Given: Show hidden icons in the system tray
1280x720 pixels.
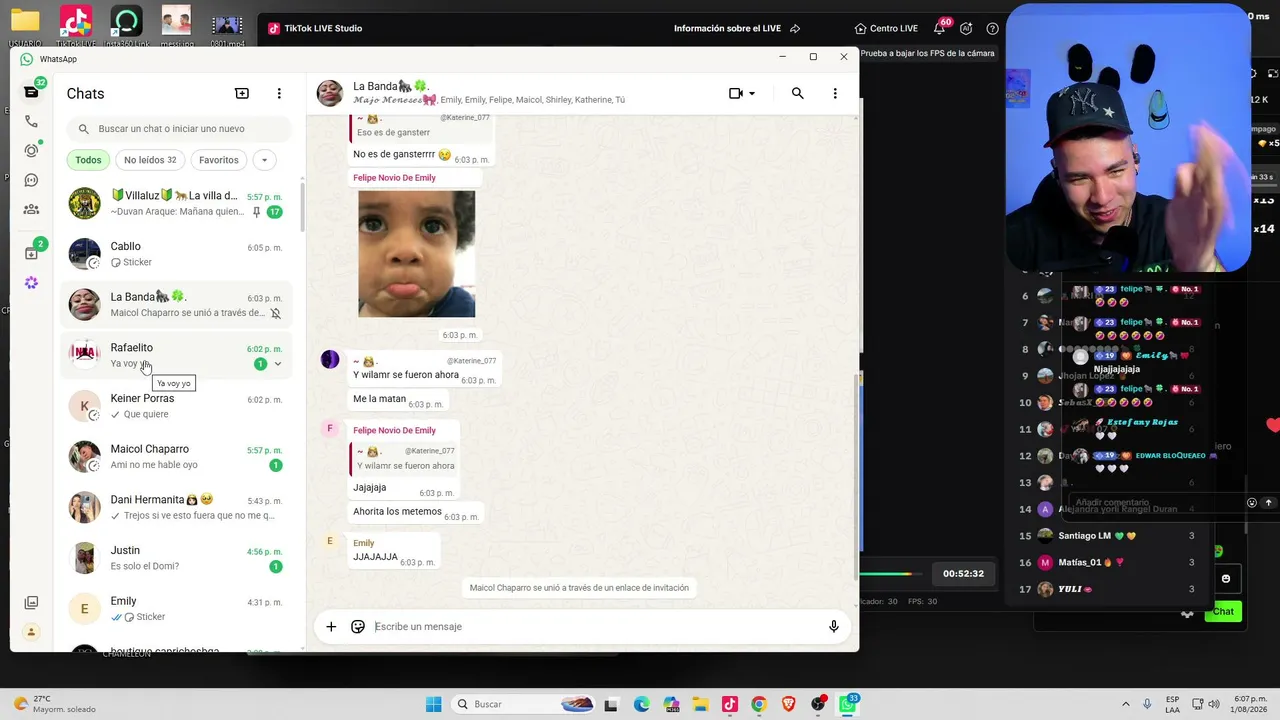Looking at the screenshot, I should (x=1126, y=704).
